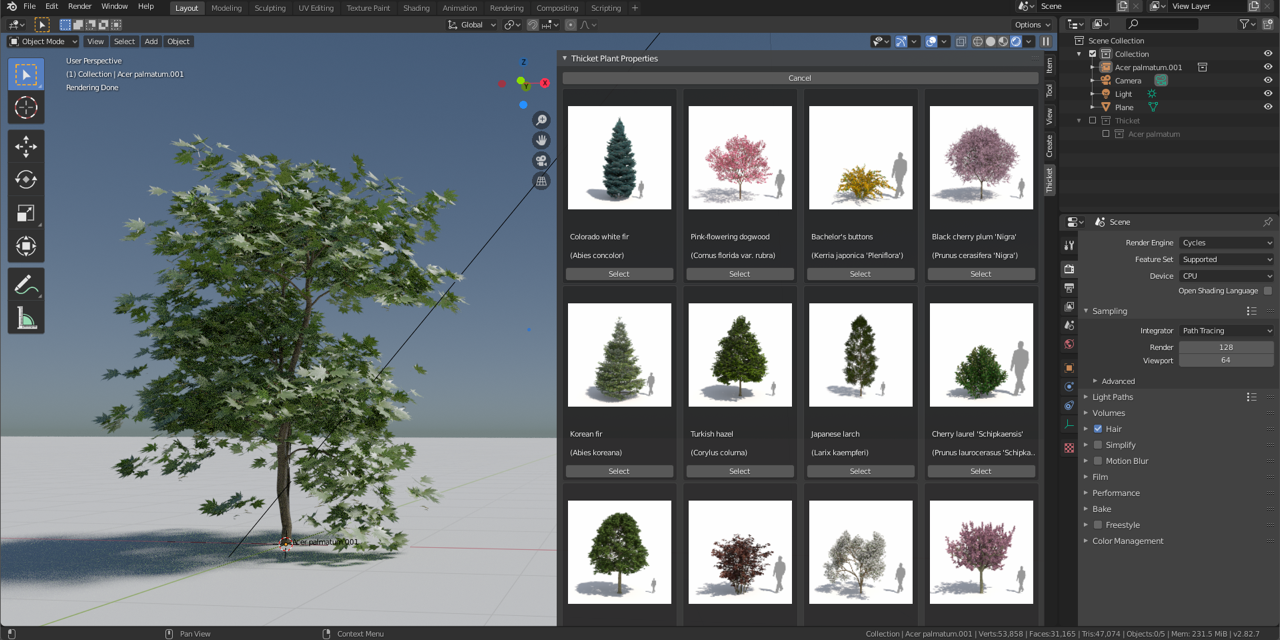
Task: Open the Object properties tab icon
Action: [1069, 368]
